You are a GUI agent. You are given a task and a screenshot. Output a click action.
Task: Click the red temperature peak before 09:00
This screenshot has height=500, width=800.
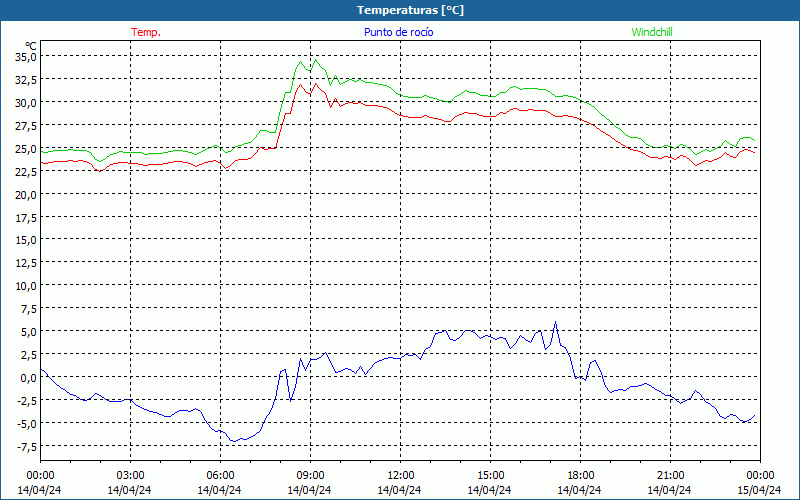click(x=300, y=85)
